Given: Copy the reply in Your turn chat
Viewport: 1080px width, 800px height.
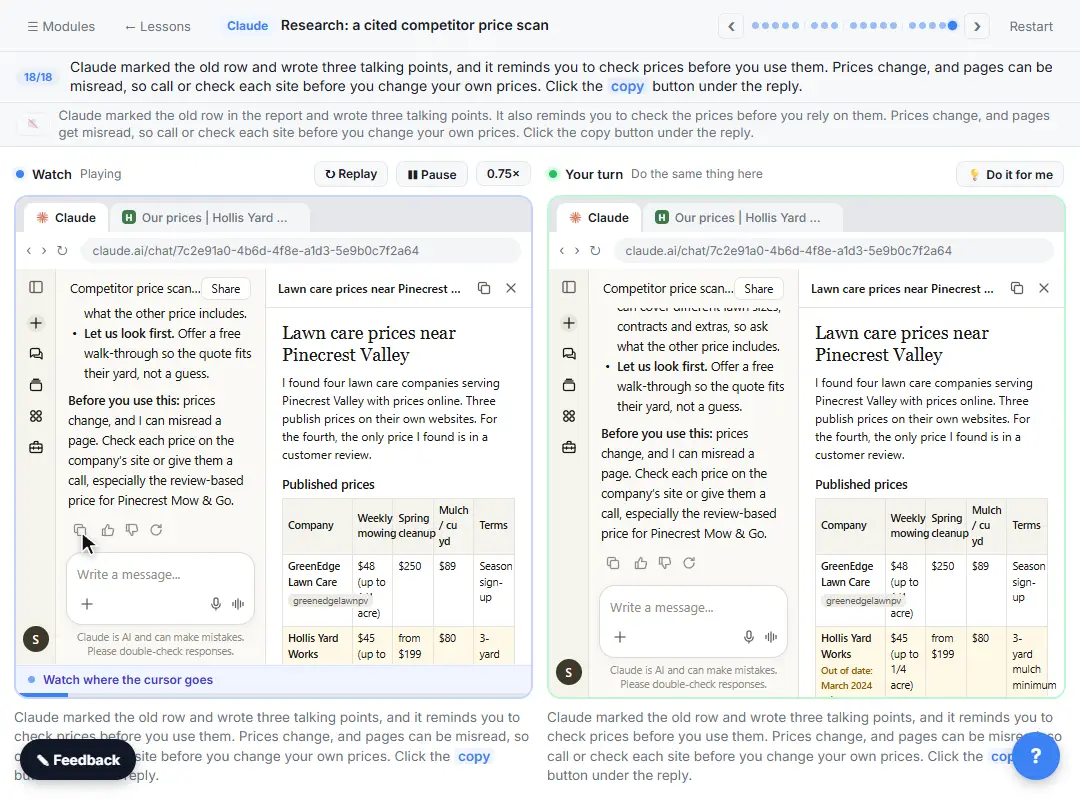Looking at the screenshot, I should [x=613, y=563].
